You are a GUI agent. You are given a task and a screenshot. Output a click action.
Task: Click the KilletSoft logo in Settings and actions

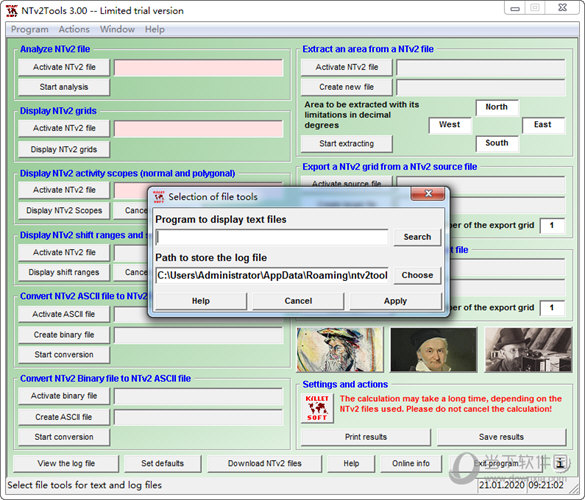coord(317,408)
